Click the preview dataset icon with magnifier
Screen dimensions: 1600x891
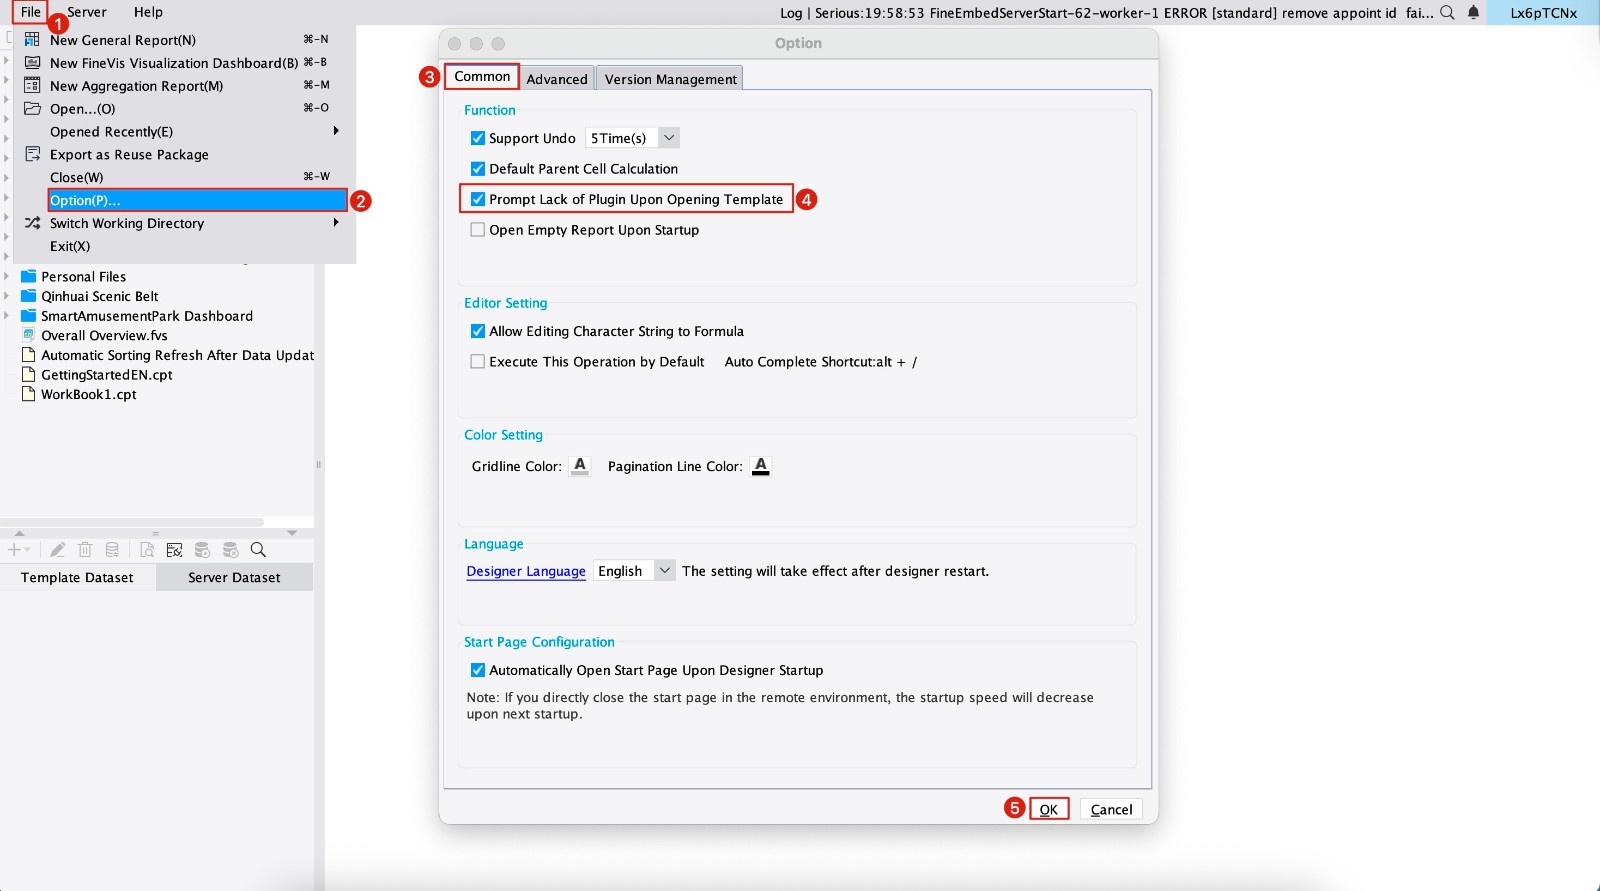[147, 550]
